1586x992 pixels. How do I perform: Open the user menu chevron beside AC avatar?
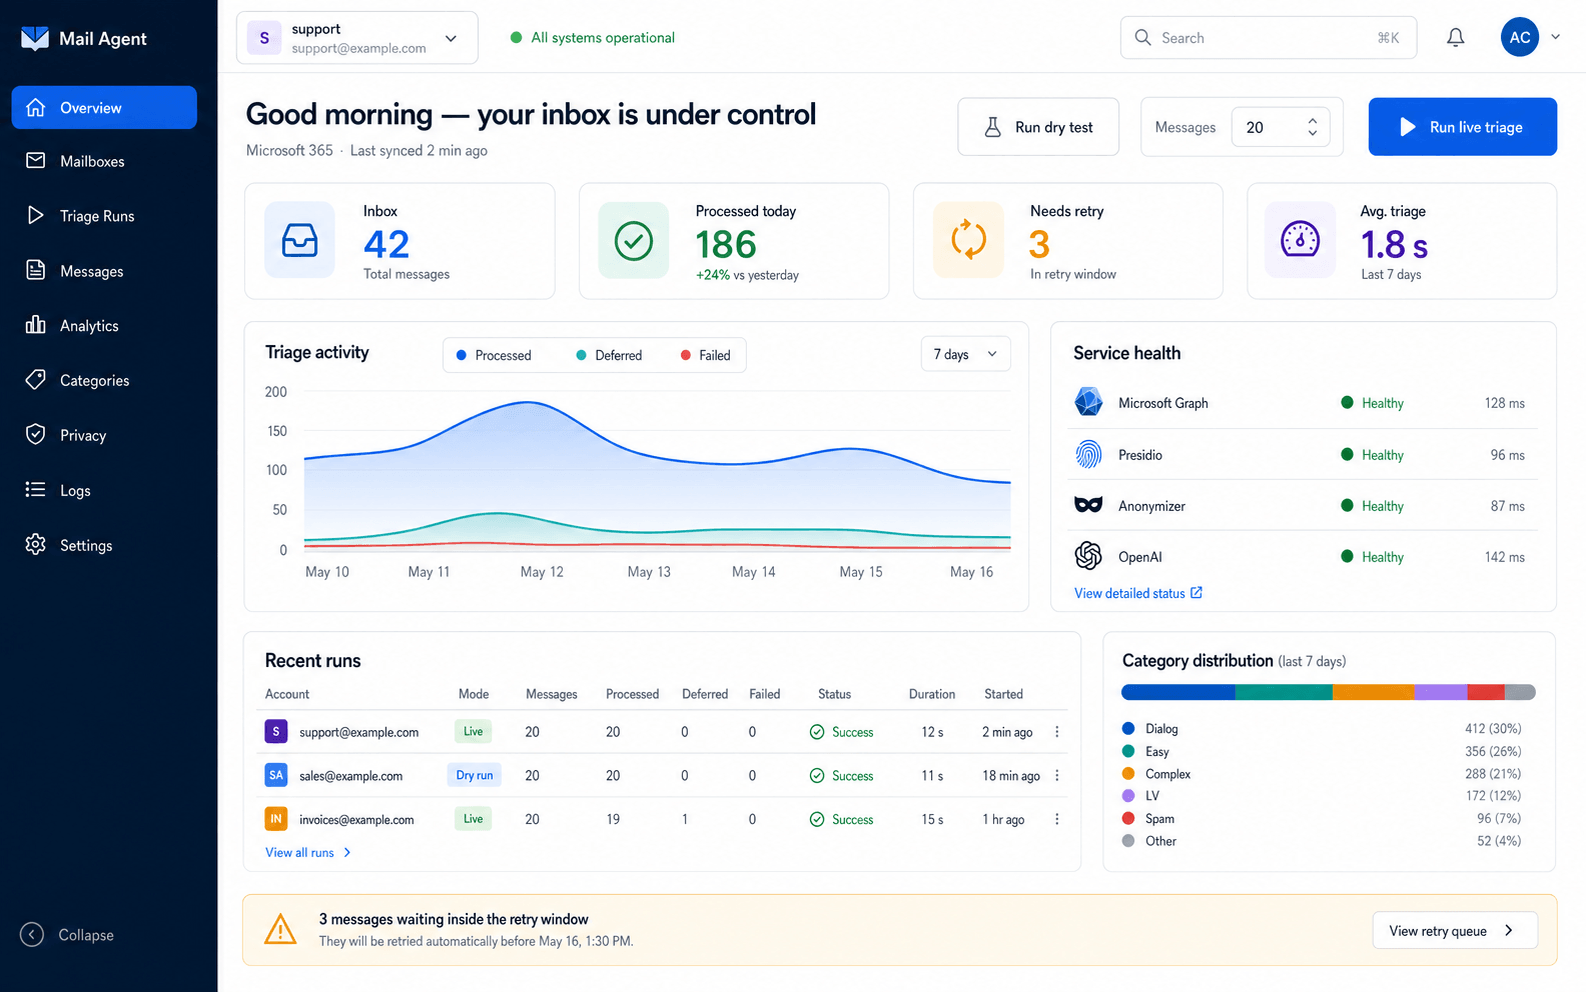point(1555,37)
